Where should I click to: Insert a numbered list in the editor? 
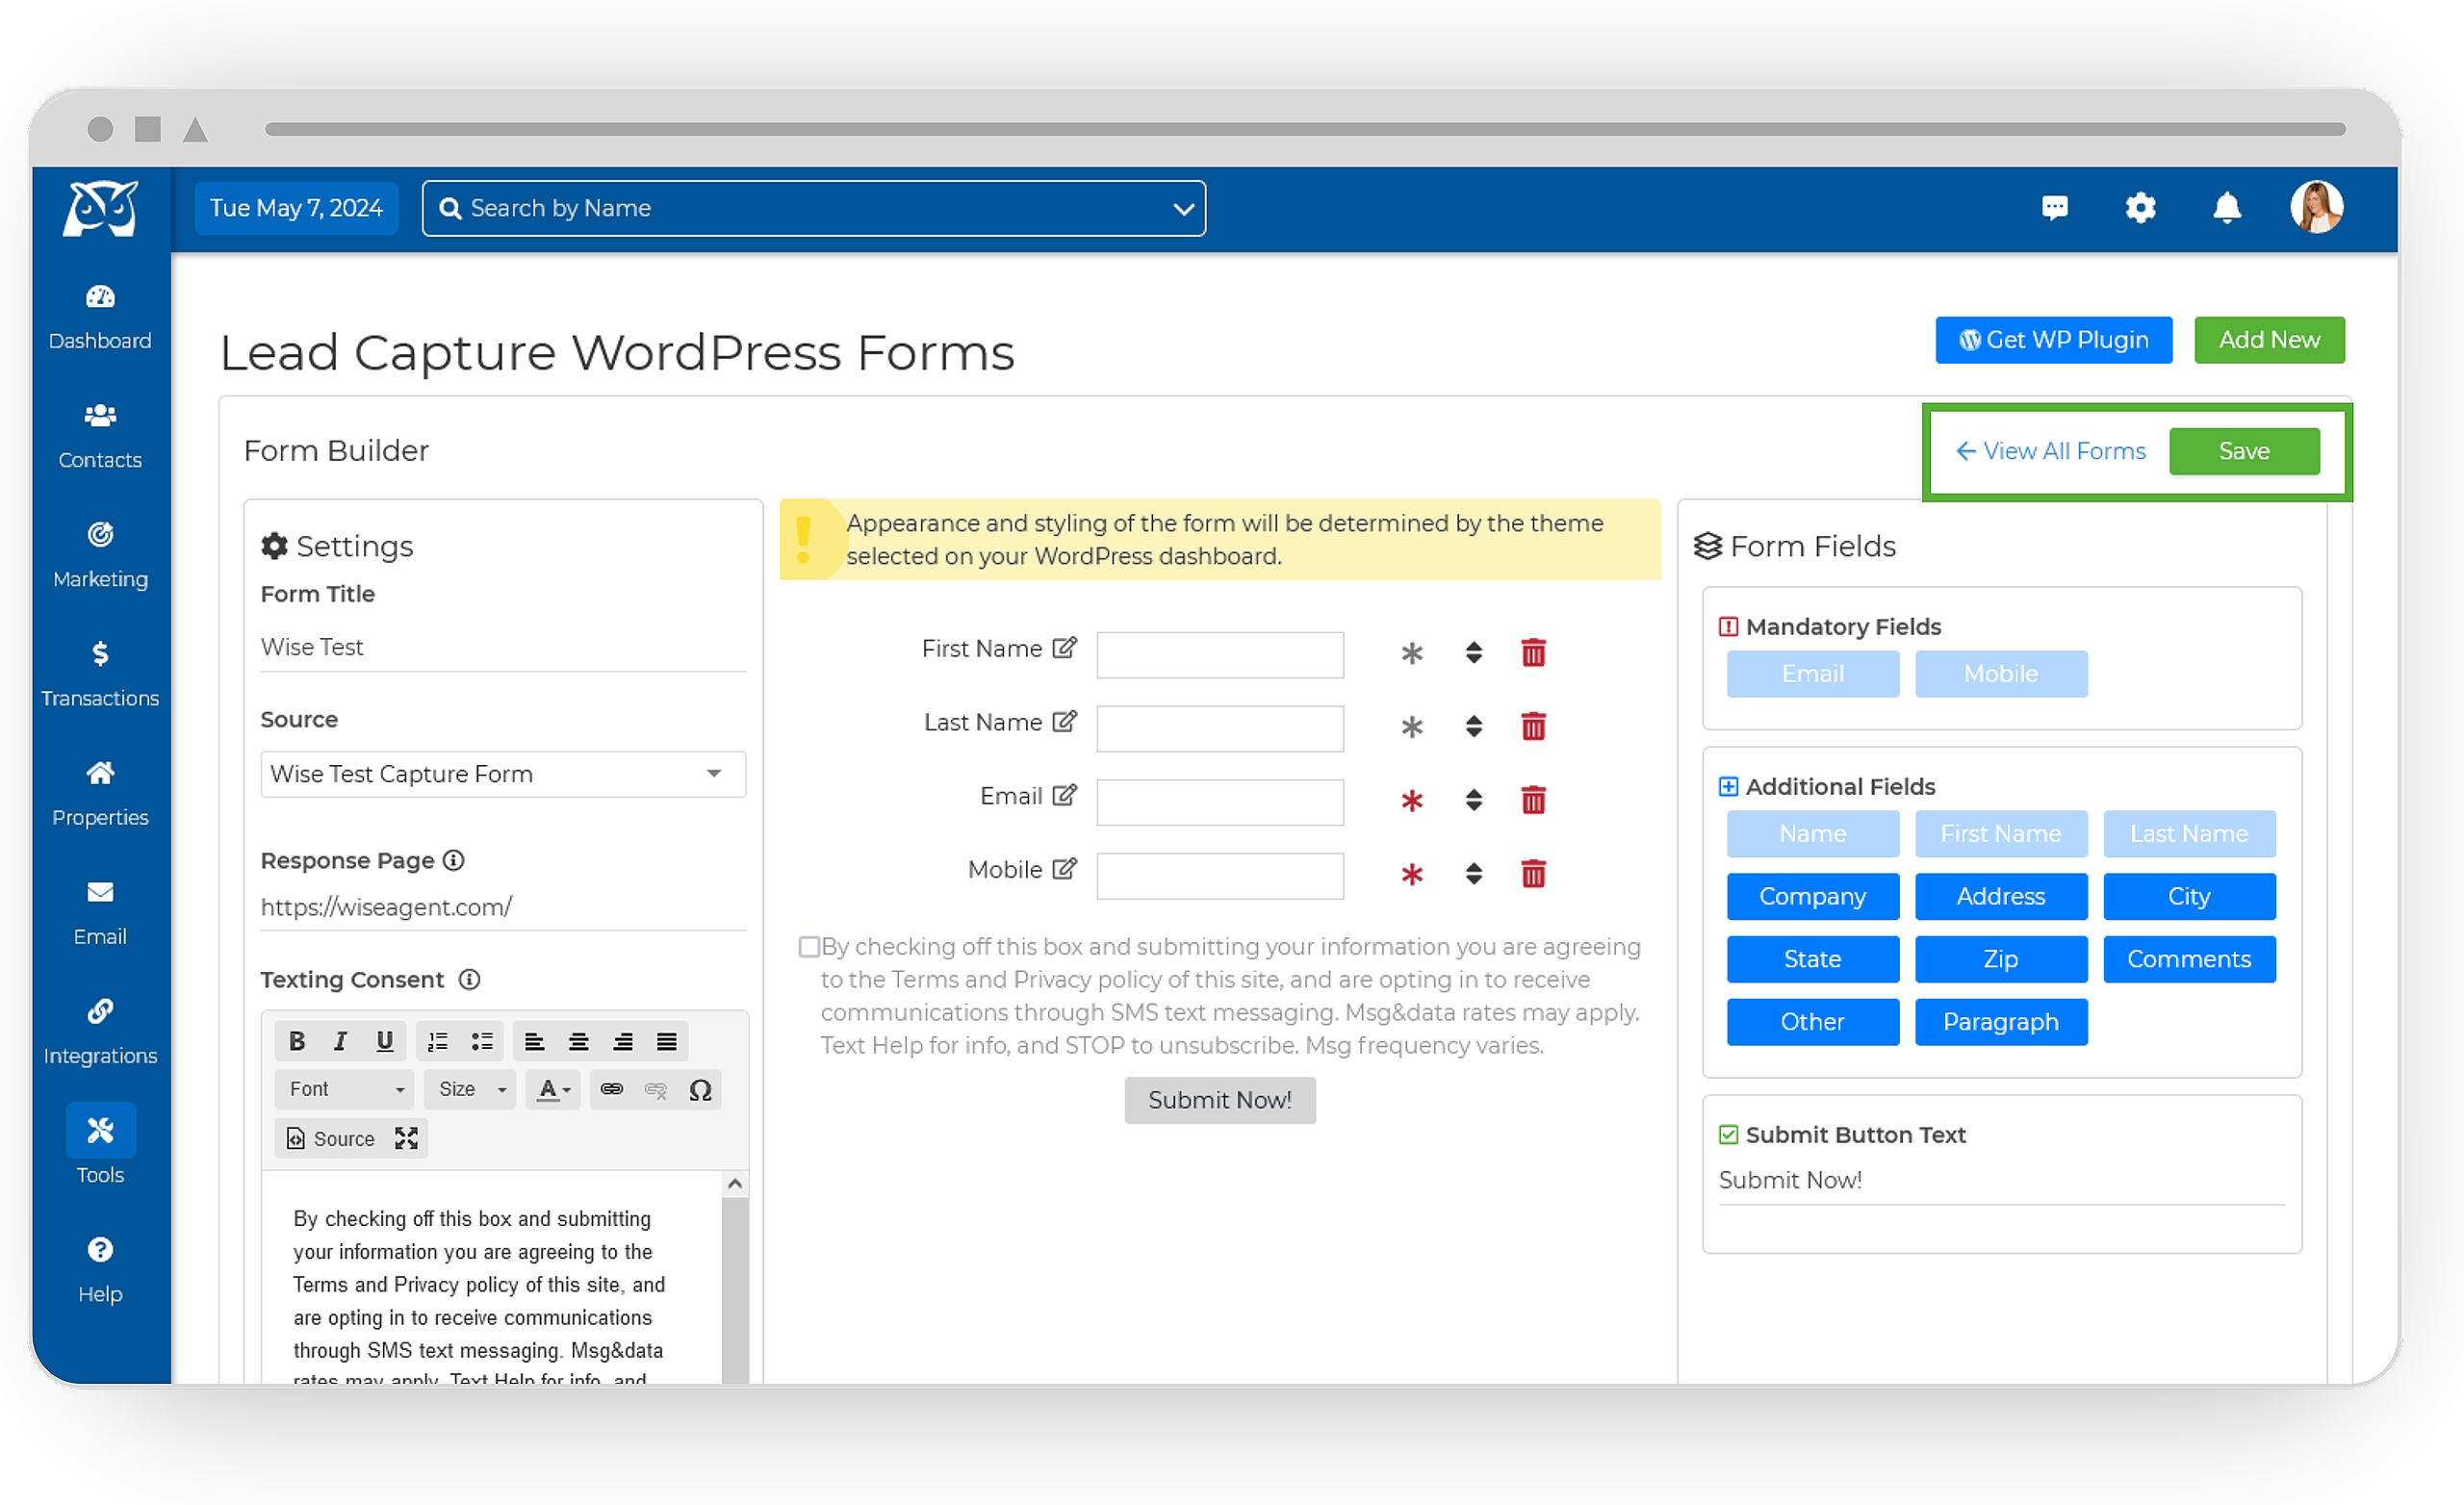click(x=438, y=1041)
